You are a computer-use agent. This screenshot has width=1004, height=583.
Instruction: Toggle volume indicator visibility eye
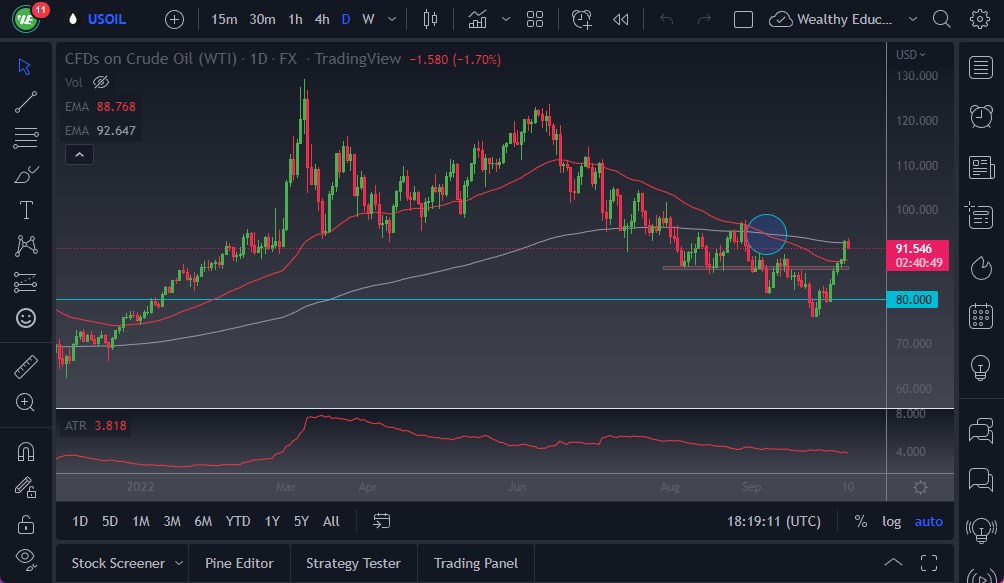pos(100,82)
